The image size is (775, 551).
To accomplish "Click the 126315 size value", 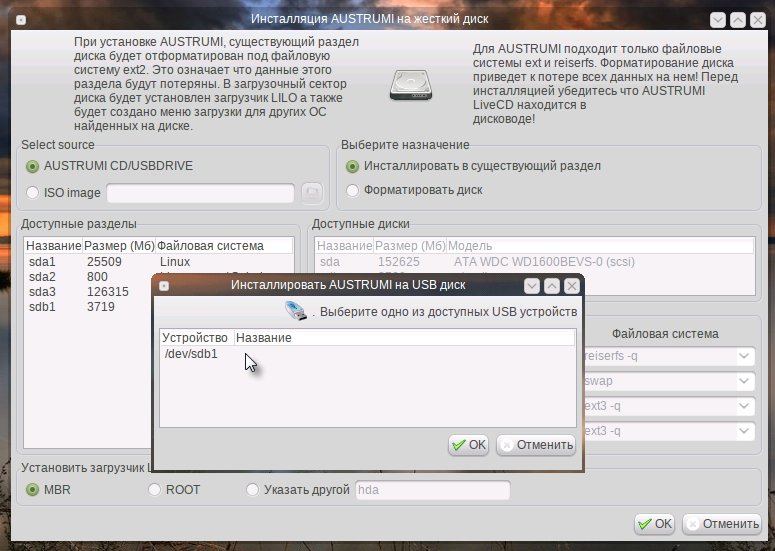I will tap(108, 292).
